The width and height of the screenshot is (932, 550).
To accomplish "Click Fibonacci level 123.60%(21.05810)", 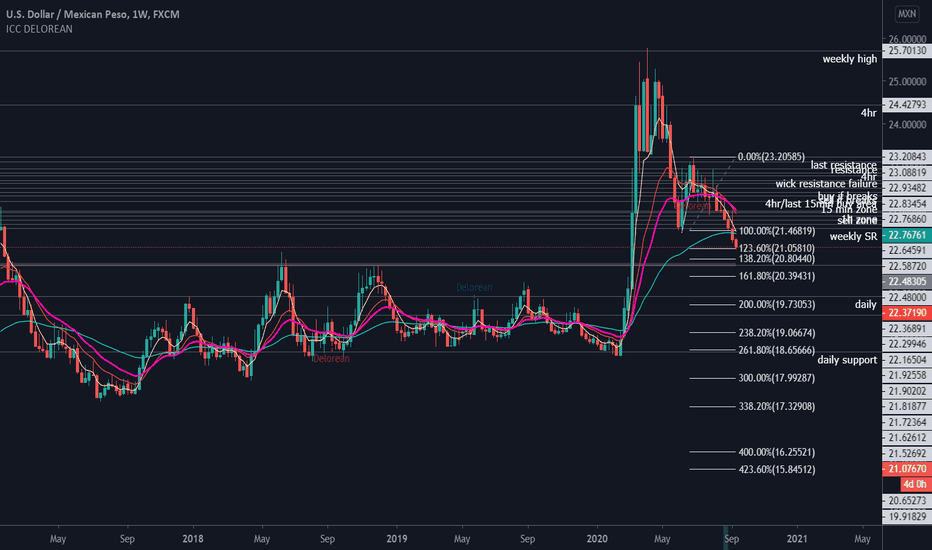I will click(777, 248).
